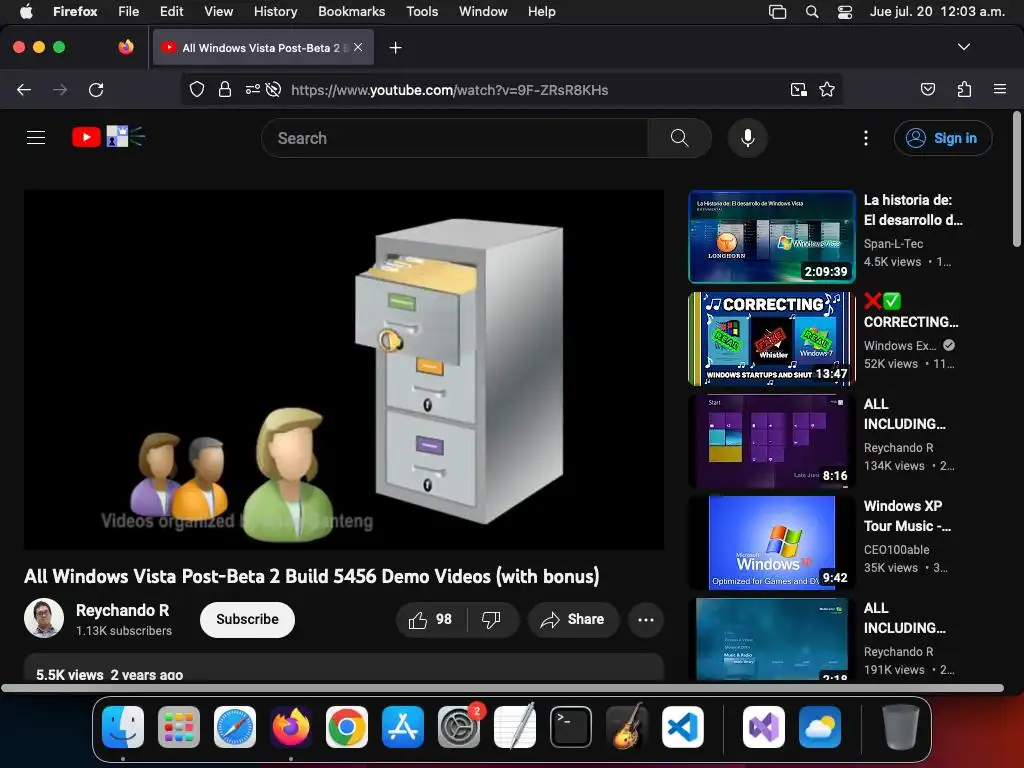Open macOS Control Center in the menu bar
Image resolution: width=1024 pixels, height=768 pixels.
pos(844,12)
